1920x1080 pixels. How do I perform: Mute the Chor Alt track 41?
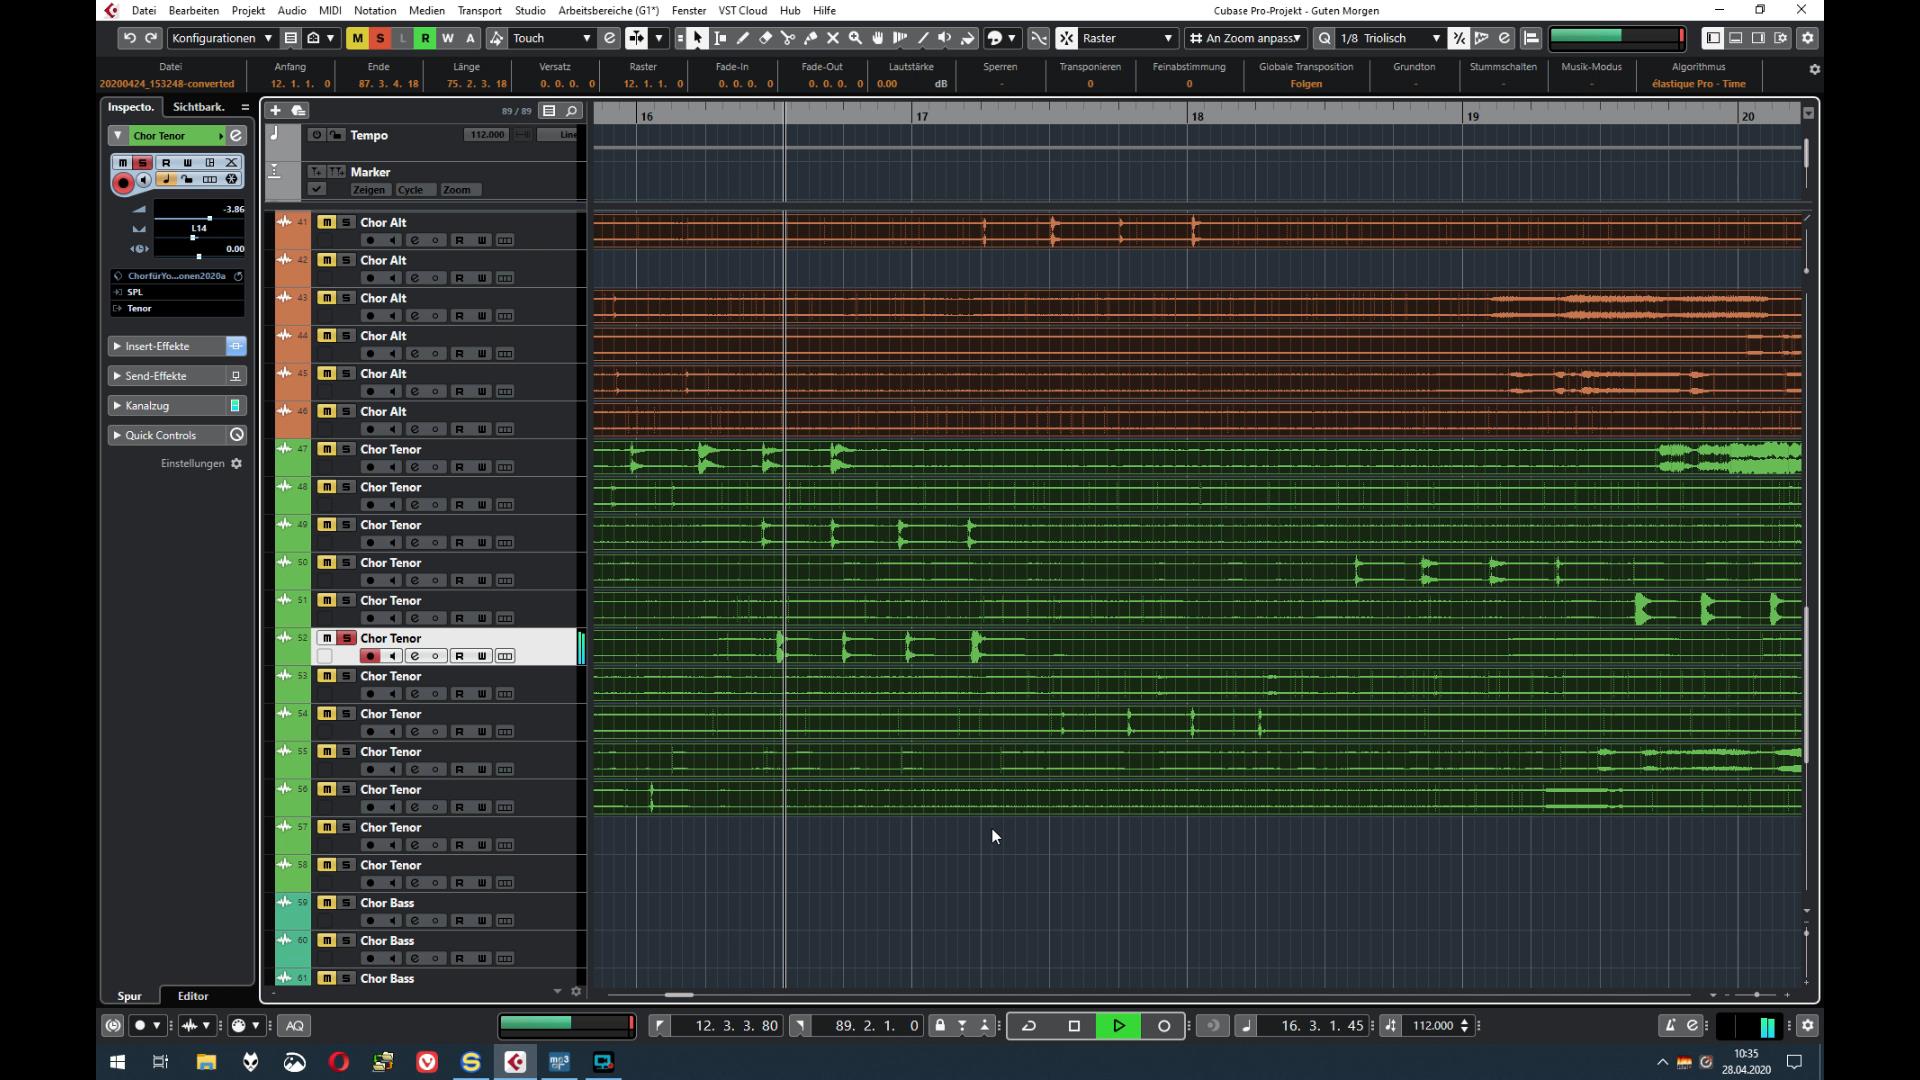(x=326, y=222)
